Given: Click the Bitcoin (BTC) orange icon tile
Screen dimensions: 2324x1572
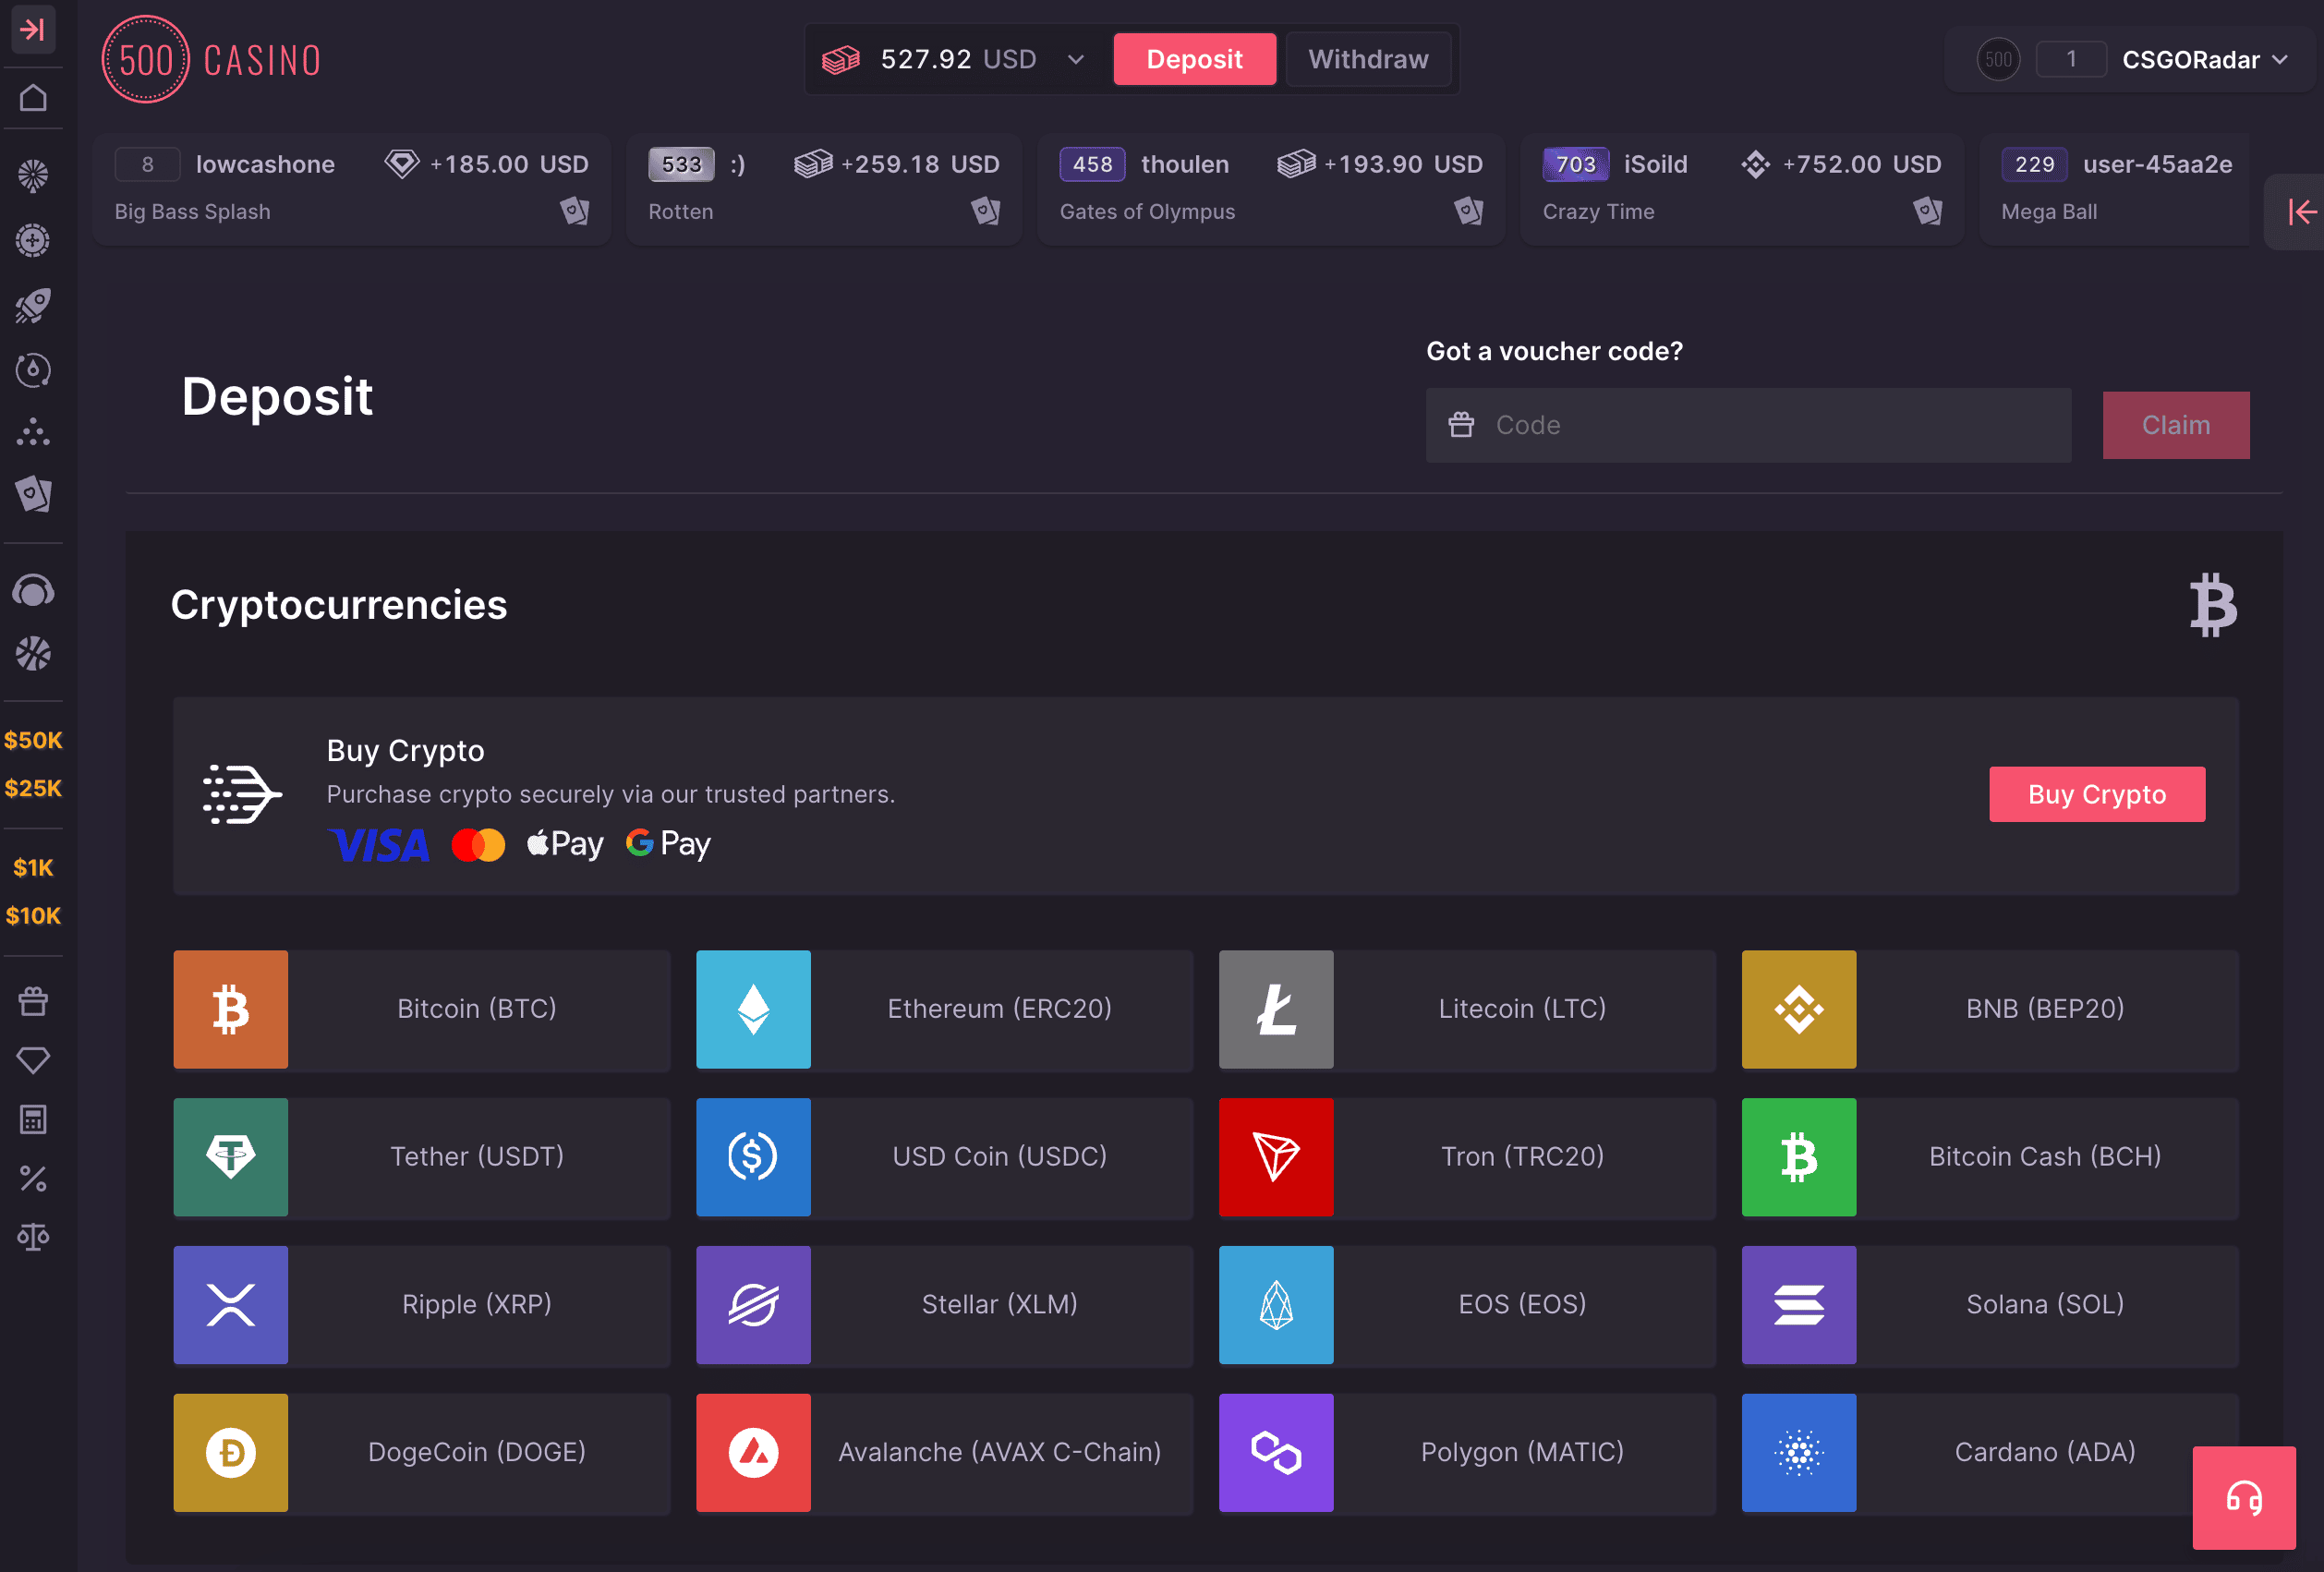Looking at the screenshot, I should [231, 1009].
